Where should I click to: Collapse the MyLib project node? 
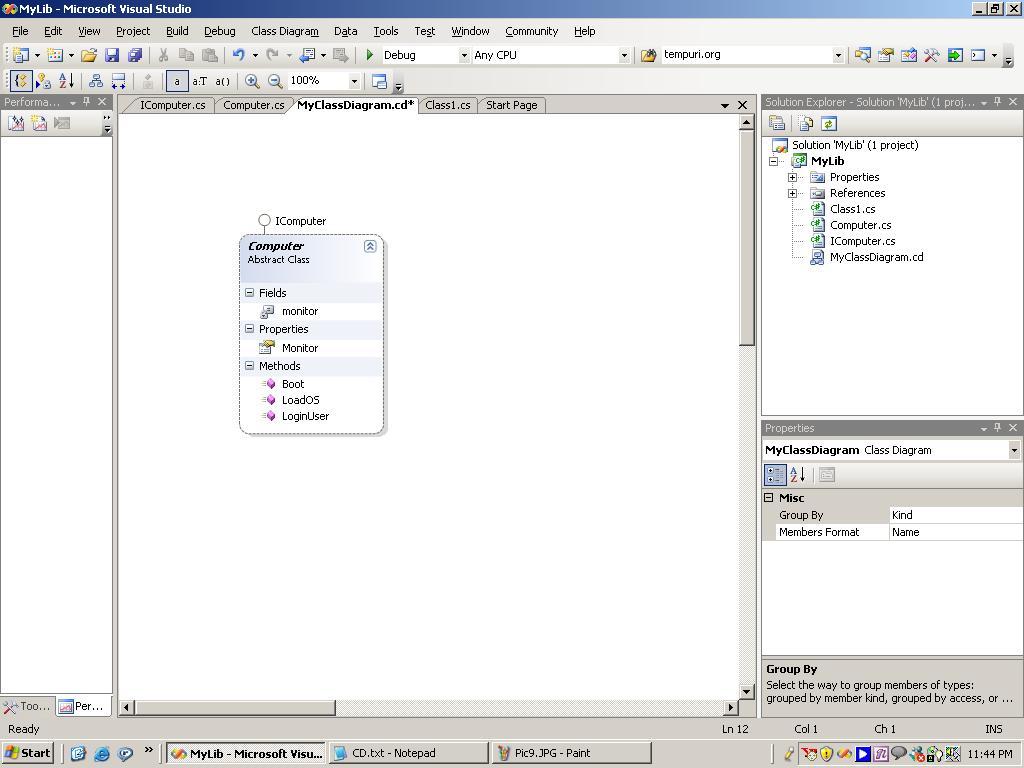point(774,161)
